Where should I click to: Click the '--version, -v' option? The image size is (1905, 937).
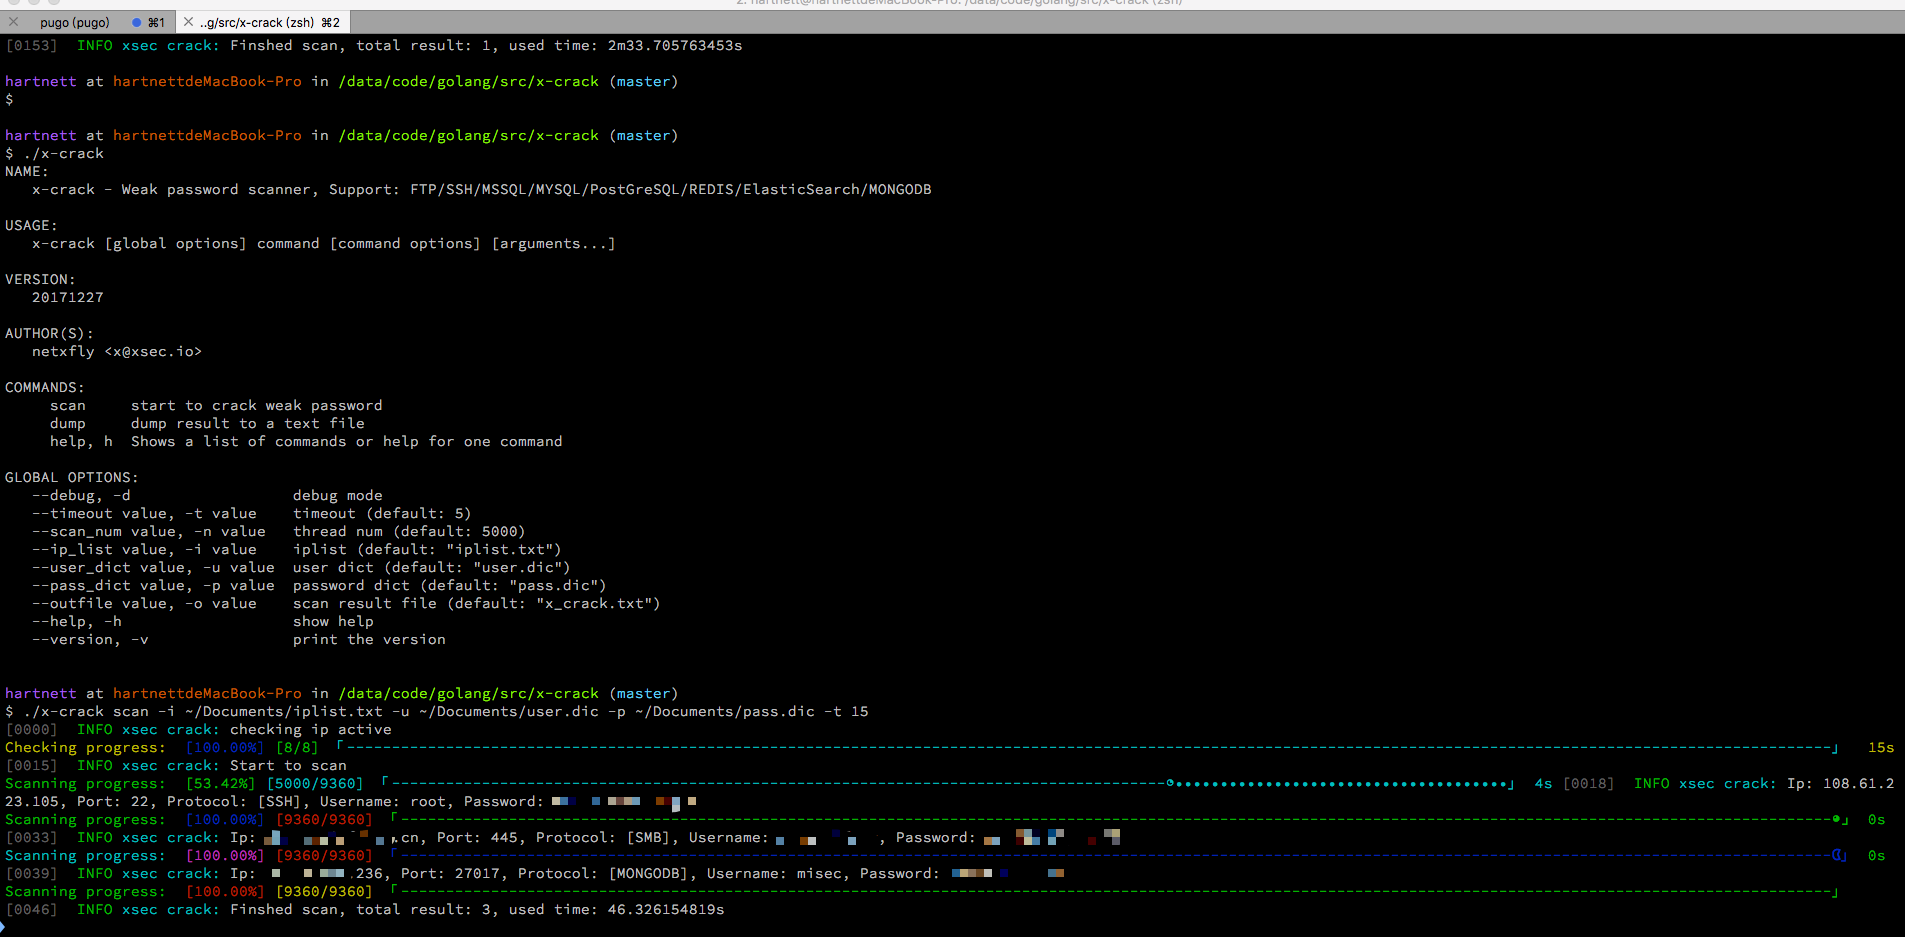tap(90, 640)
